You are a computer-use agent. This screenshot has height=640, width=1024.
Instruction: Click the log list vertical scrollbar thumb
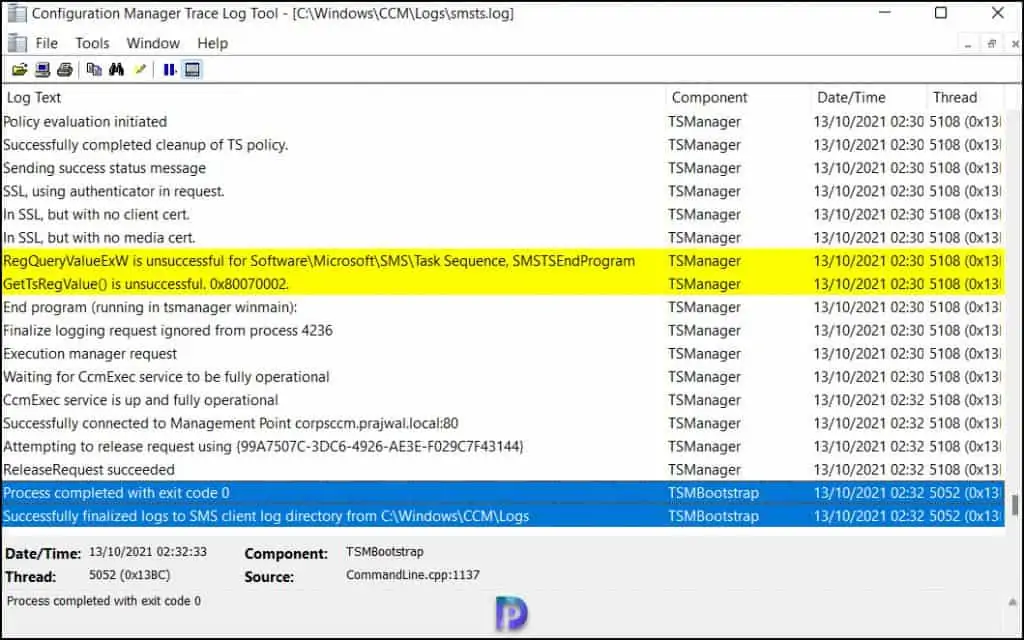tap(1014, 505)
